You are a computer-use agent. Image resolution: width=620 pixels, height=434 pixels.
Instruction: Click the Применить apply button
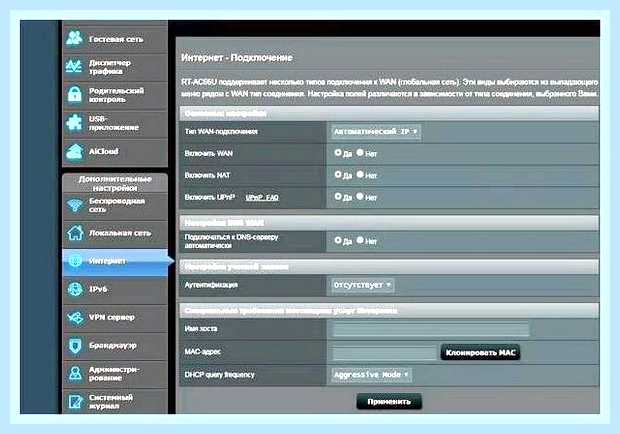[x=389, y=402]
